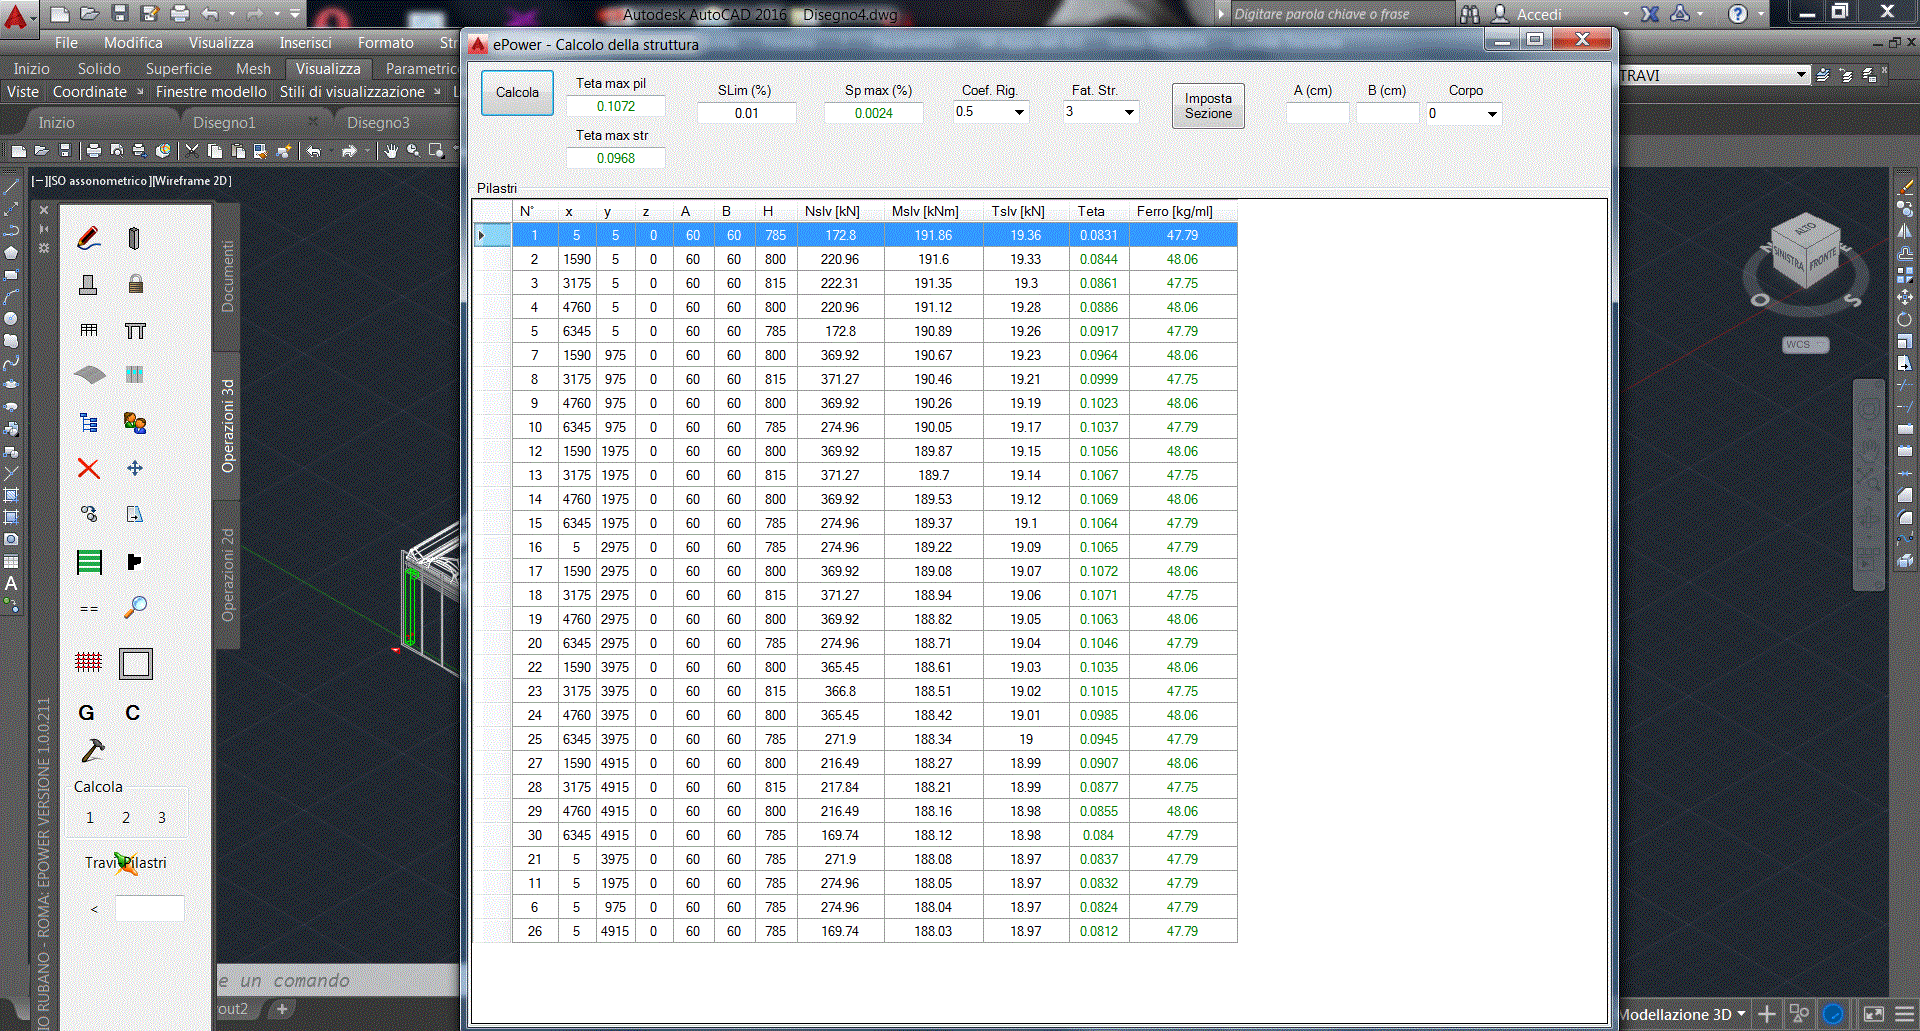Click Teta value 0.1071 in row 18
This screenshot has height=1031, width=1920.
pyautogui.click(x=1098, y=595)
